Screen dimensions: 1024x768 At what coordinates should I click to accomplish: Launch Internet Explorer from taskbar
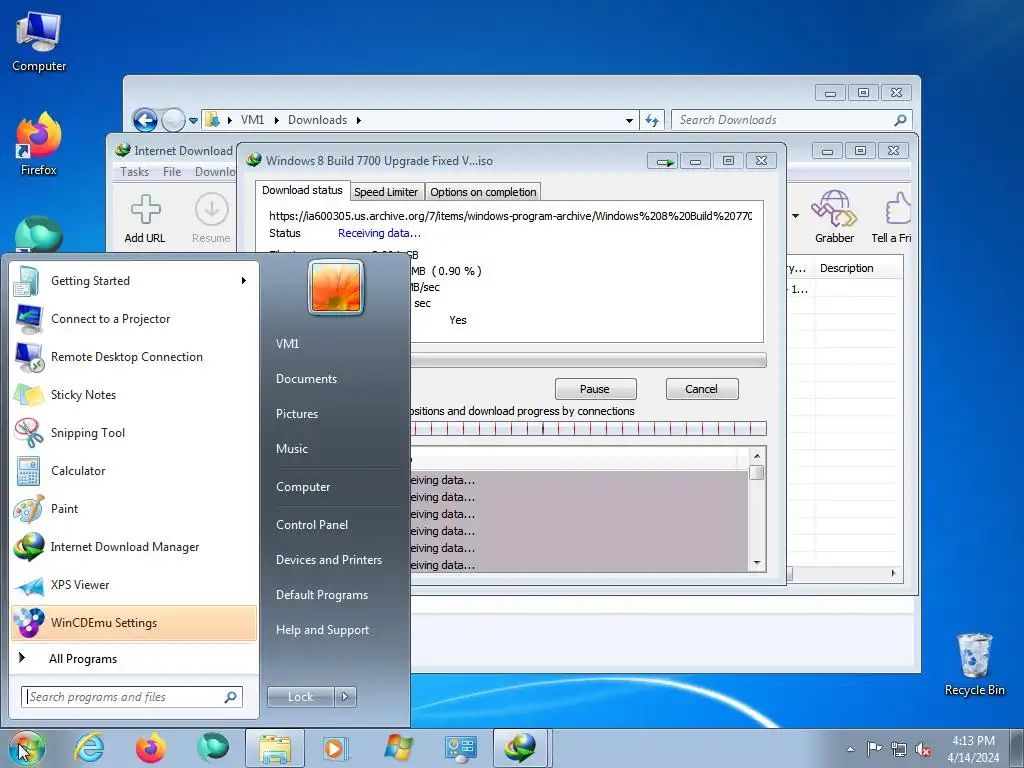point(89,748)
